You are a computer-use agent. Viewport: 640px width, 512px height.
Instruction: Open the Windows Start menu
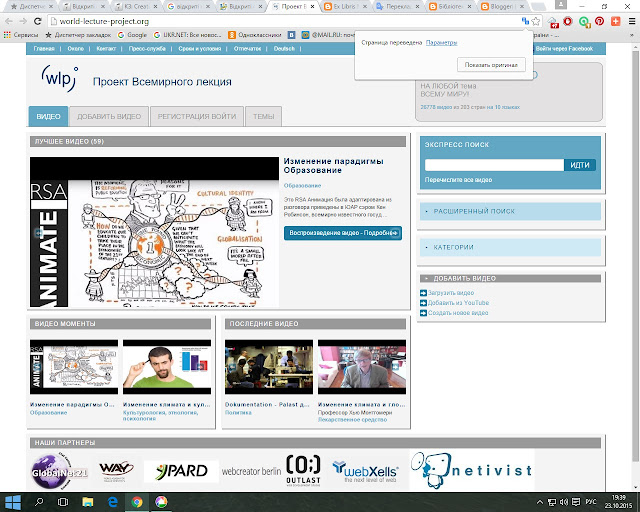[12, 502]
